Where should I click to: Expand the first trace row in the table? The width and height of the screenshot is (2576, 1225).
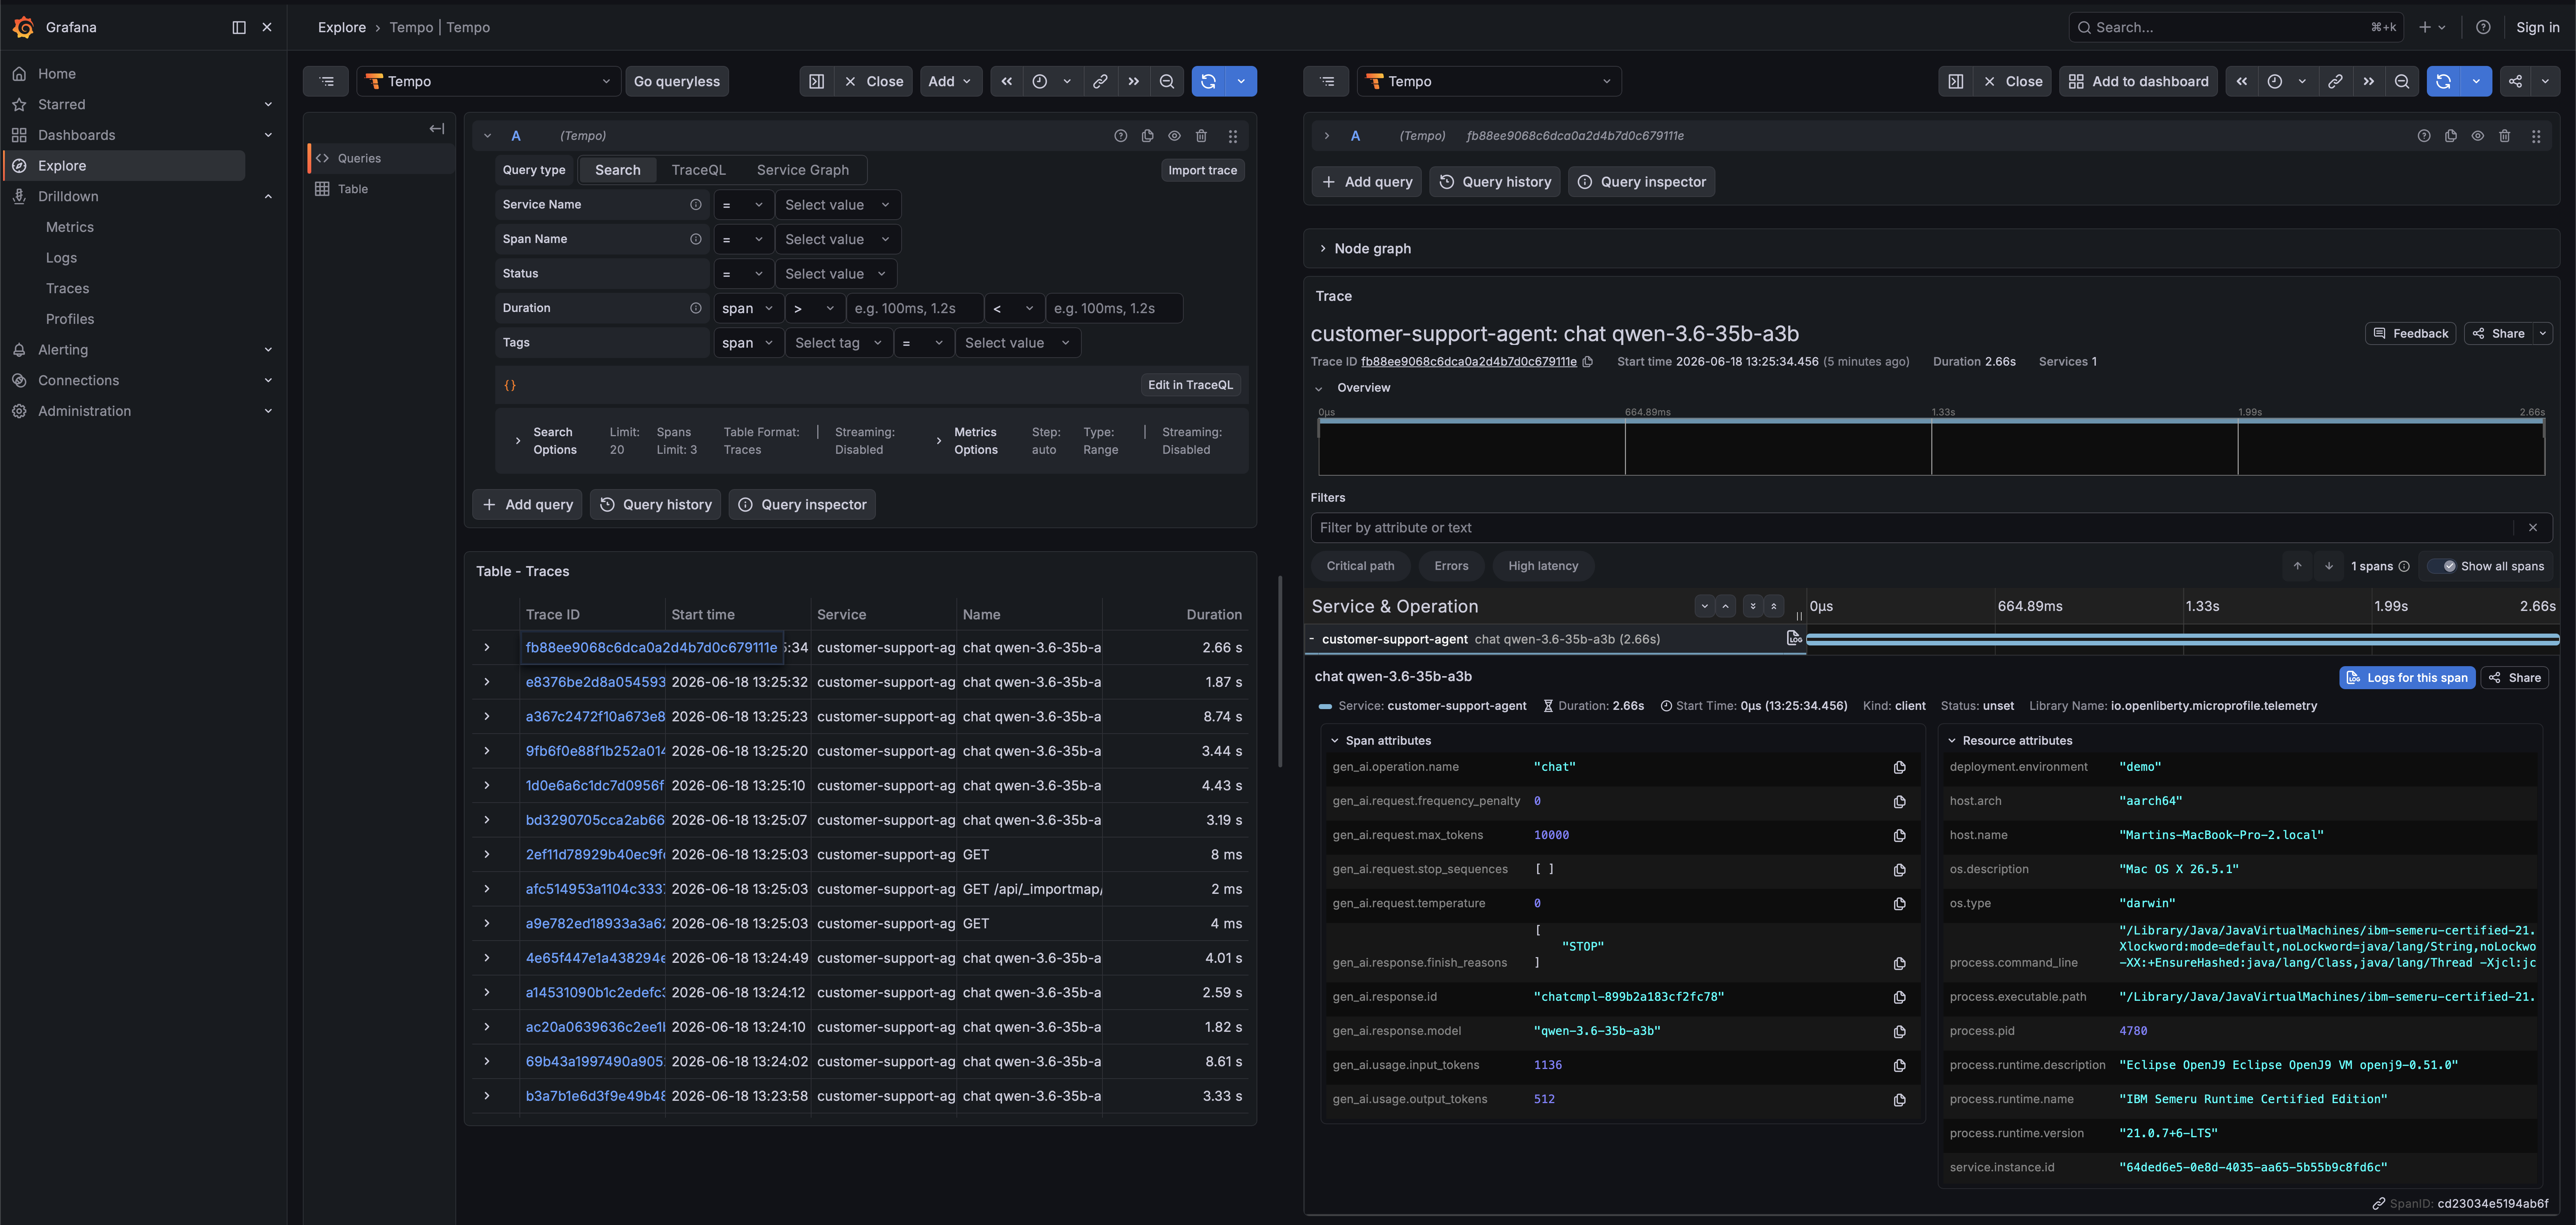click(487, 648)
